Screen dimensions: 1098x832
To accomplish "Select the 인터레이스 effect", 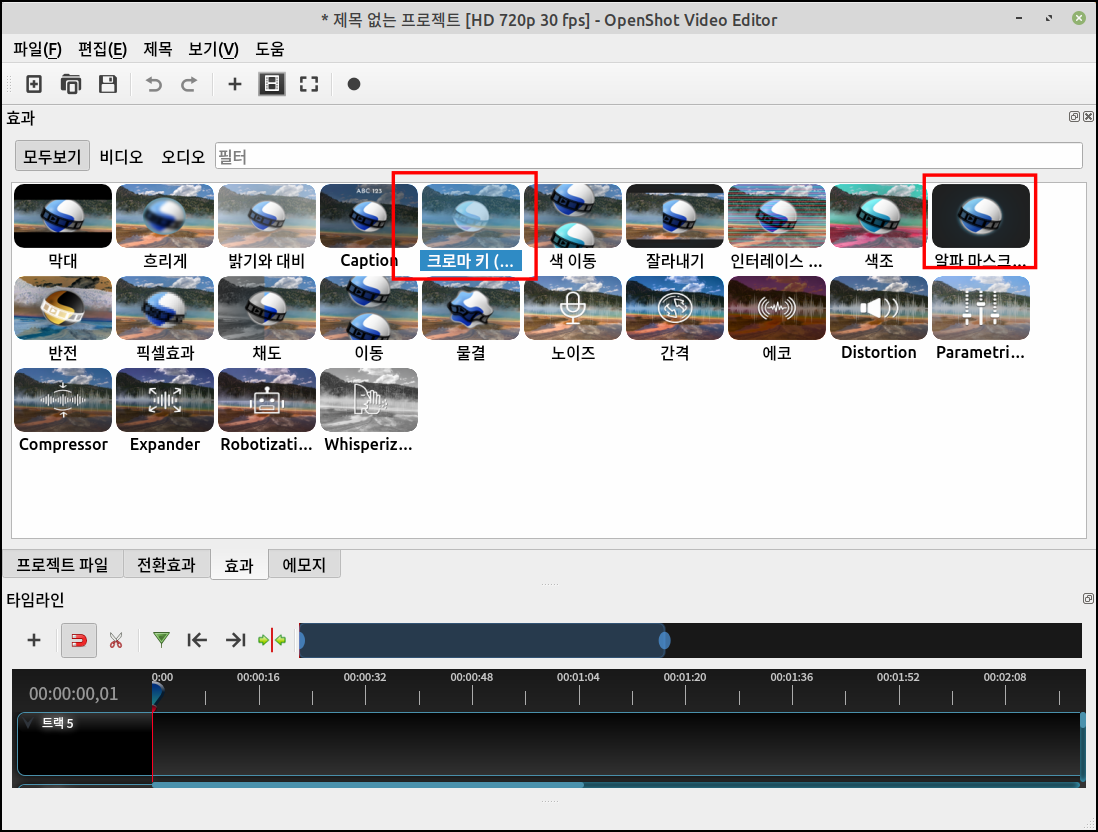I will point(777,227).
